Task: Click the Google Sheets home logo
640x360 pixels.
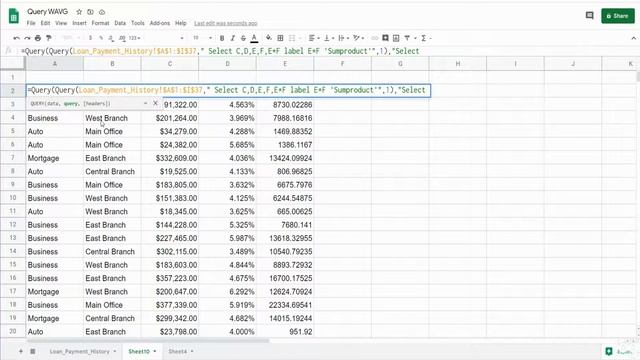Action: [13, 16]
